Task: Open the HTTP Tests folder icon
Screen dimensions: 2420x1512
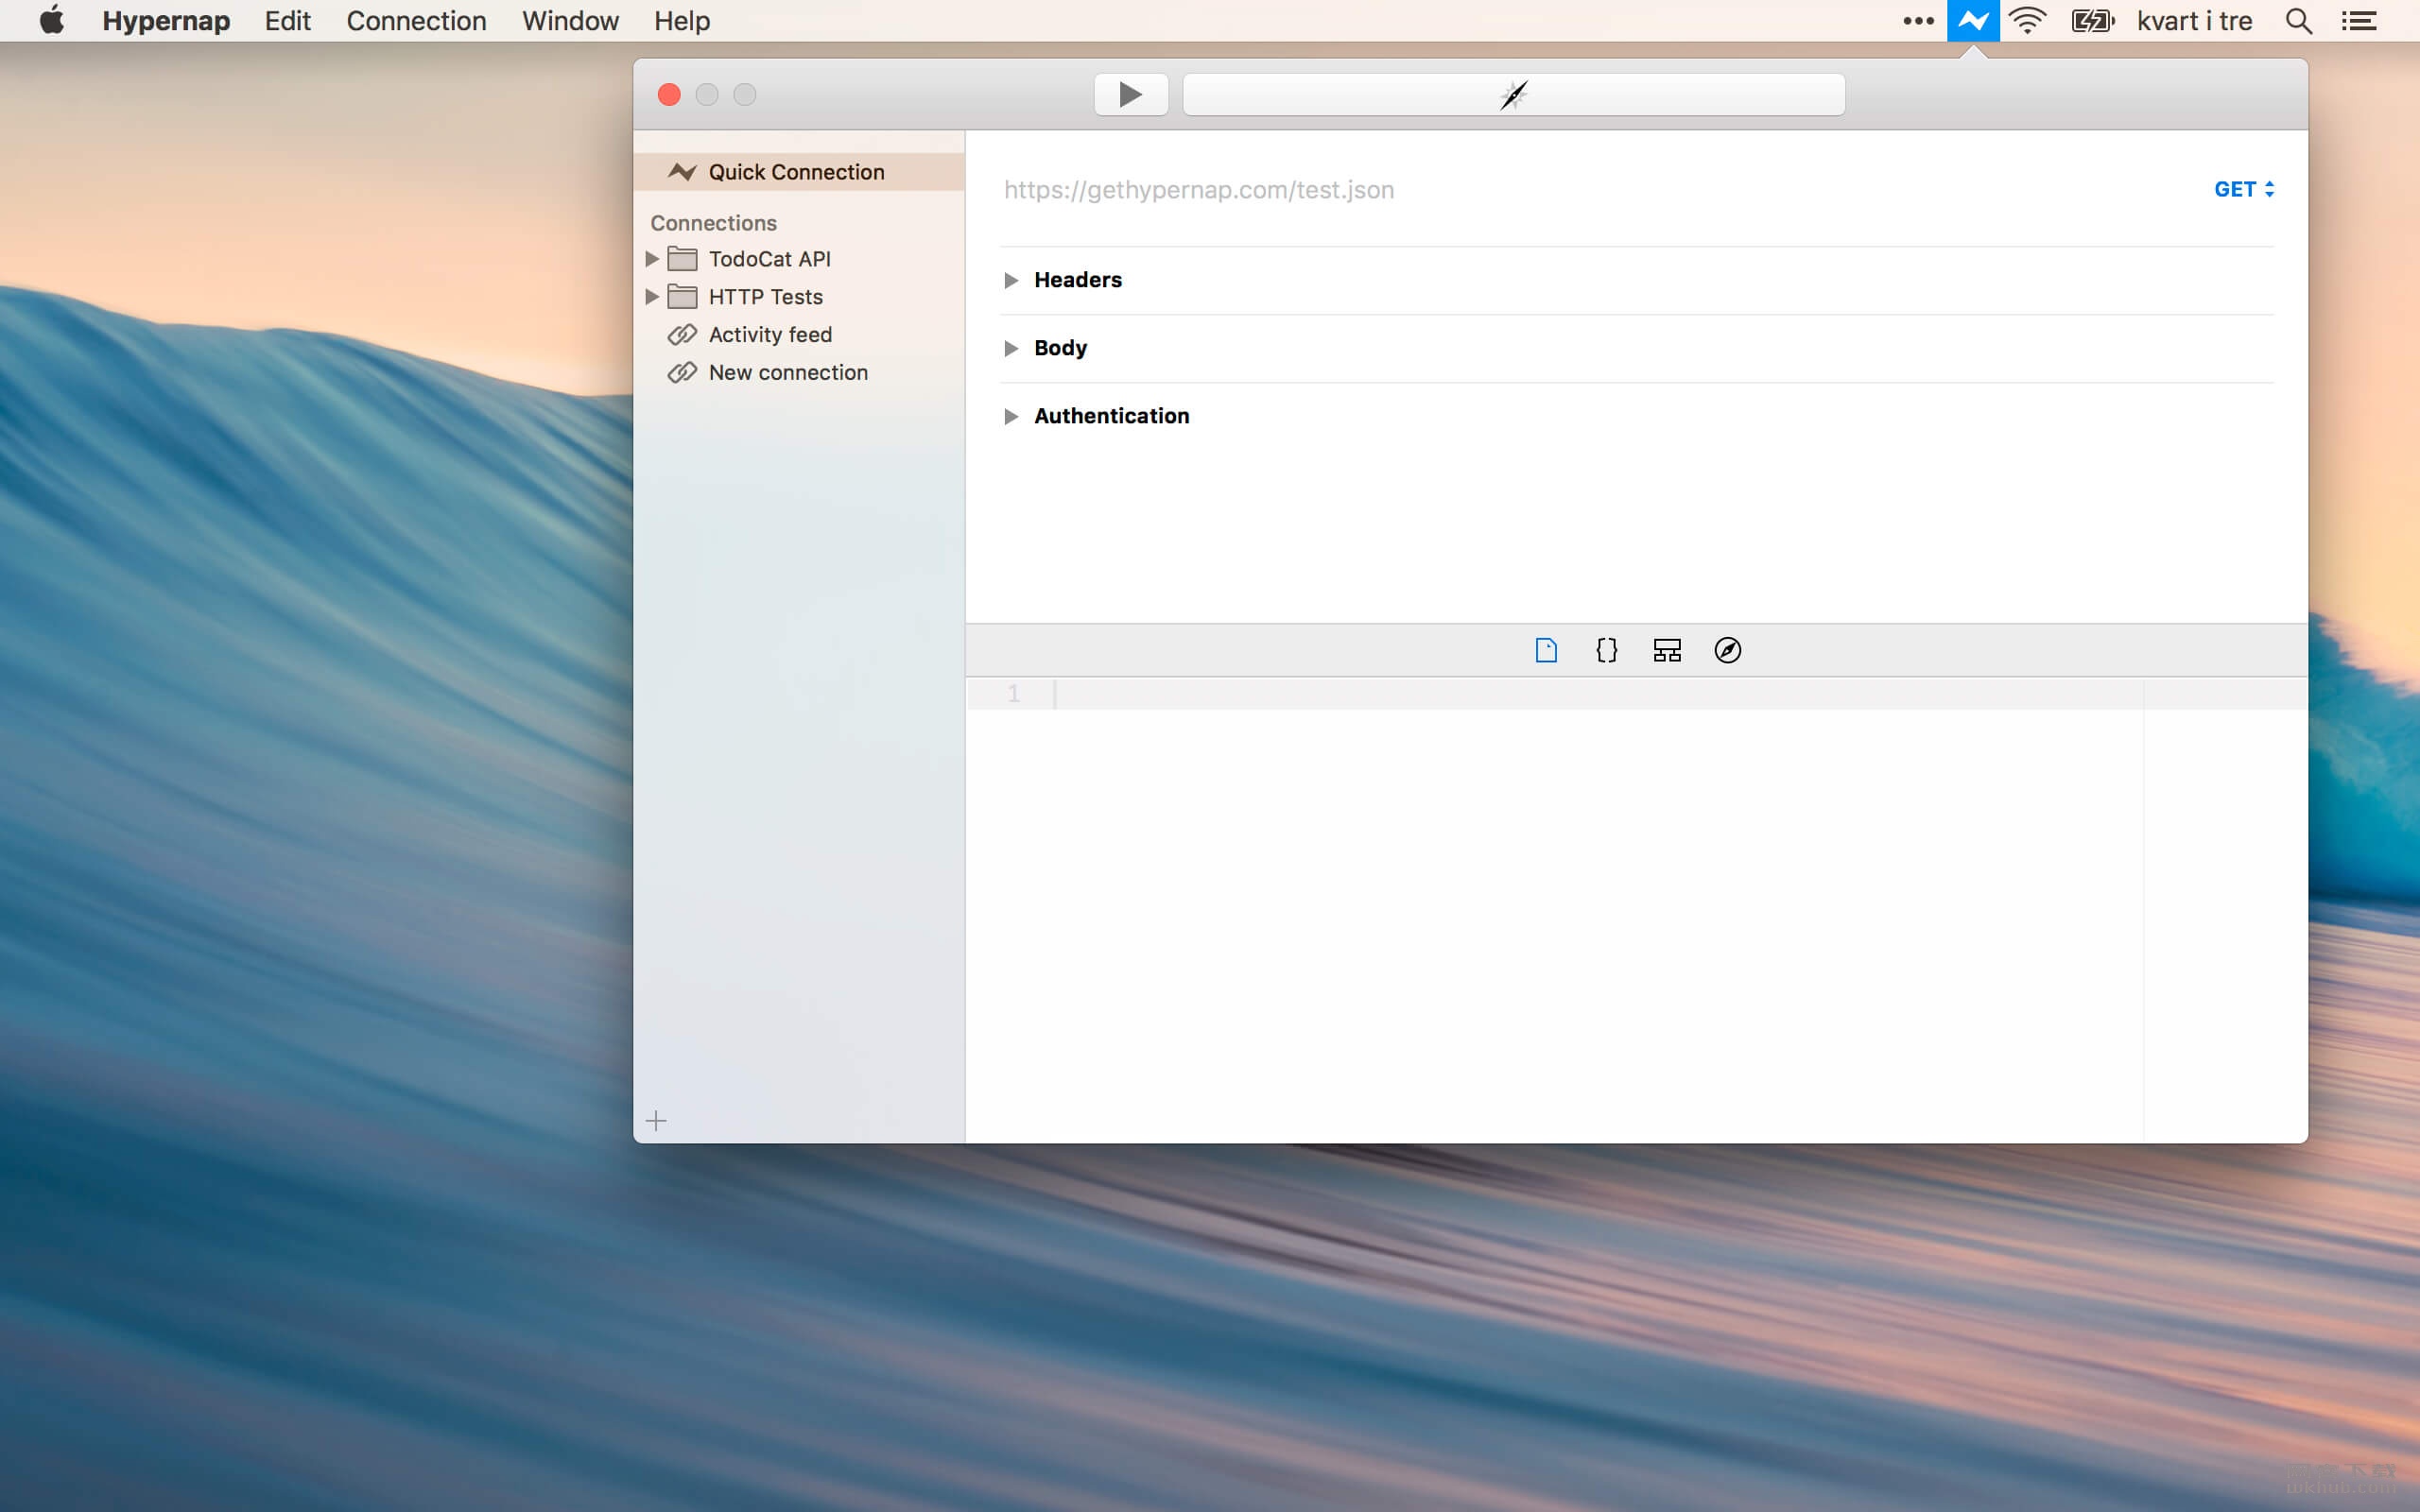Action: point(682,297)
